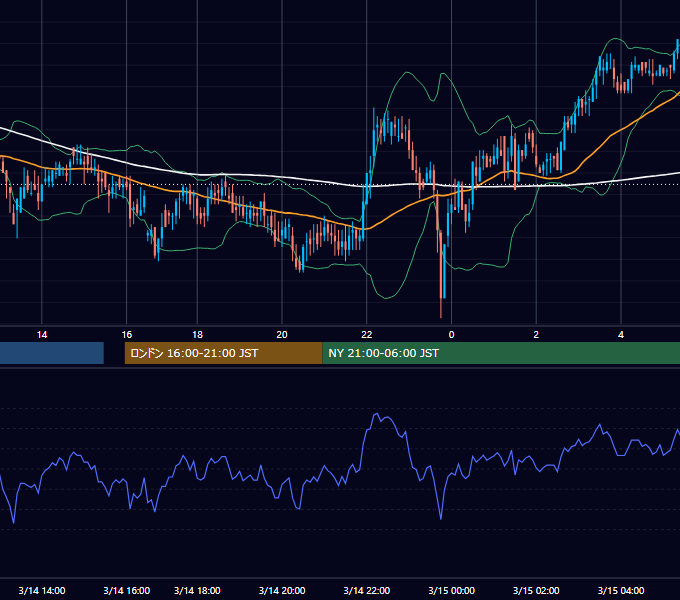Viewport: 680px width, 600px height.
Task: Click the 3/15 04:00 date label
Action: [621, 590]
